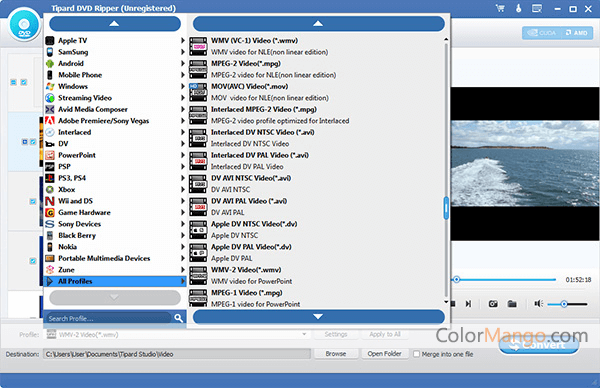600x388 pixels.
Task: Click the Samsung device icon
Action: [x=50, y=52]
